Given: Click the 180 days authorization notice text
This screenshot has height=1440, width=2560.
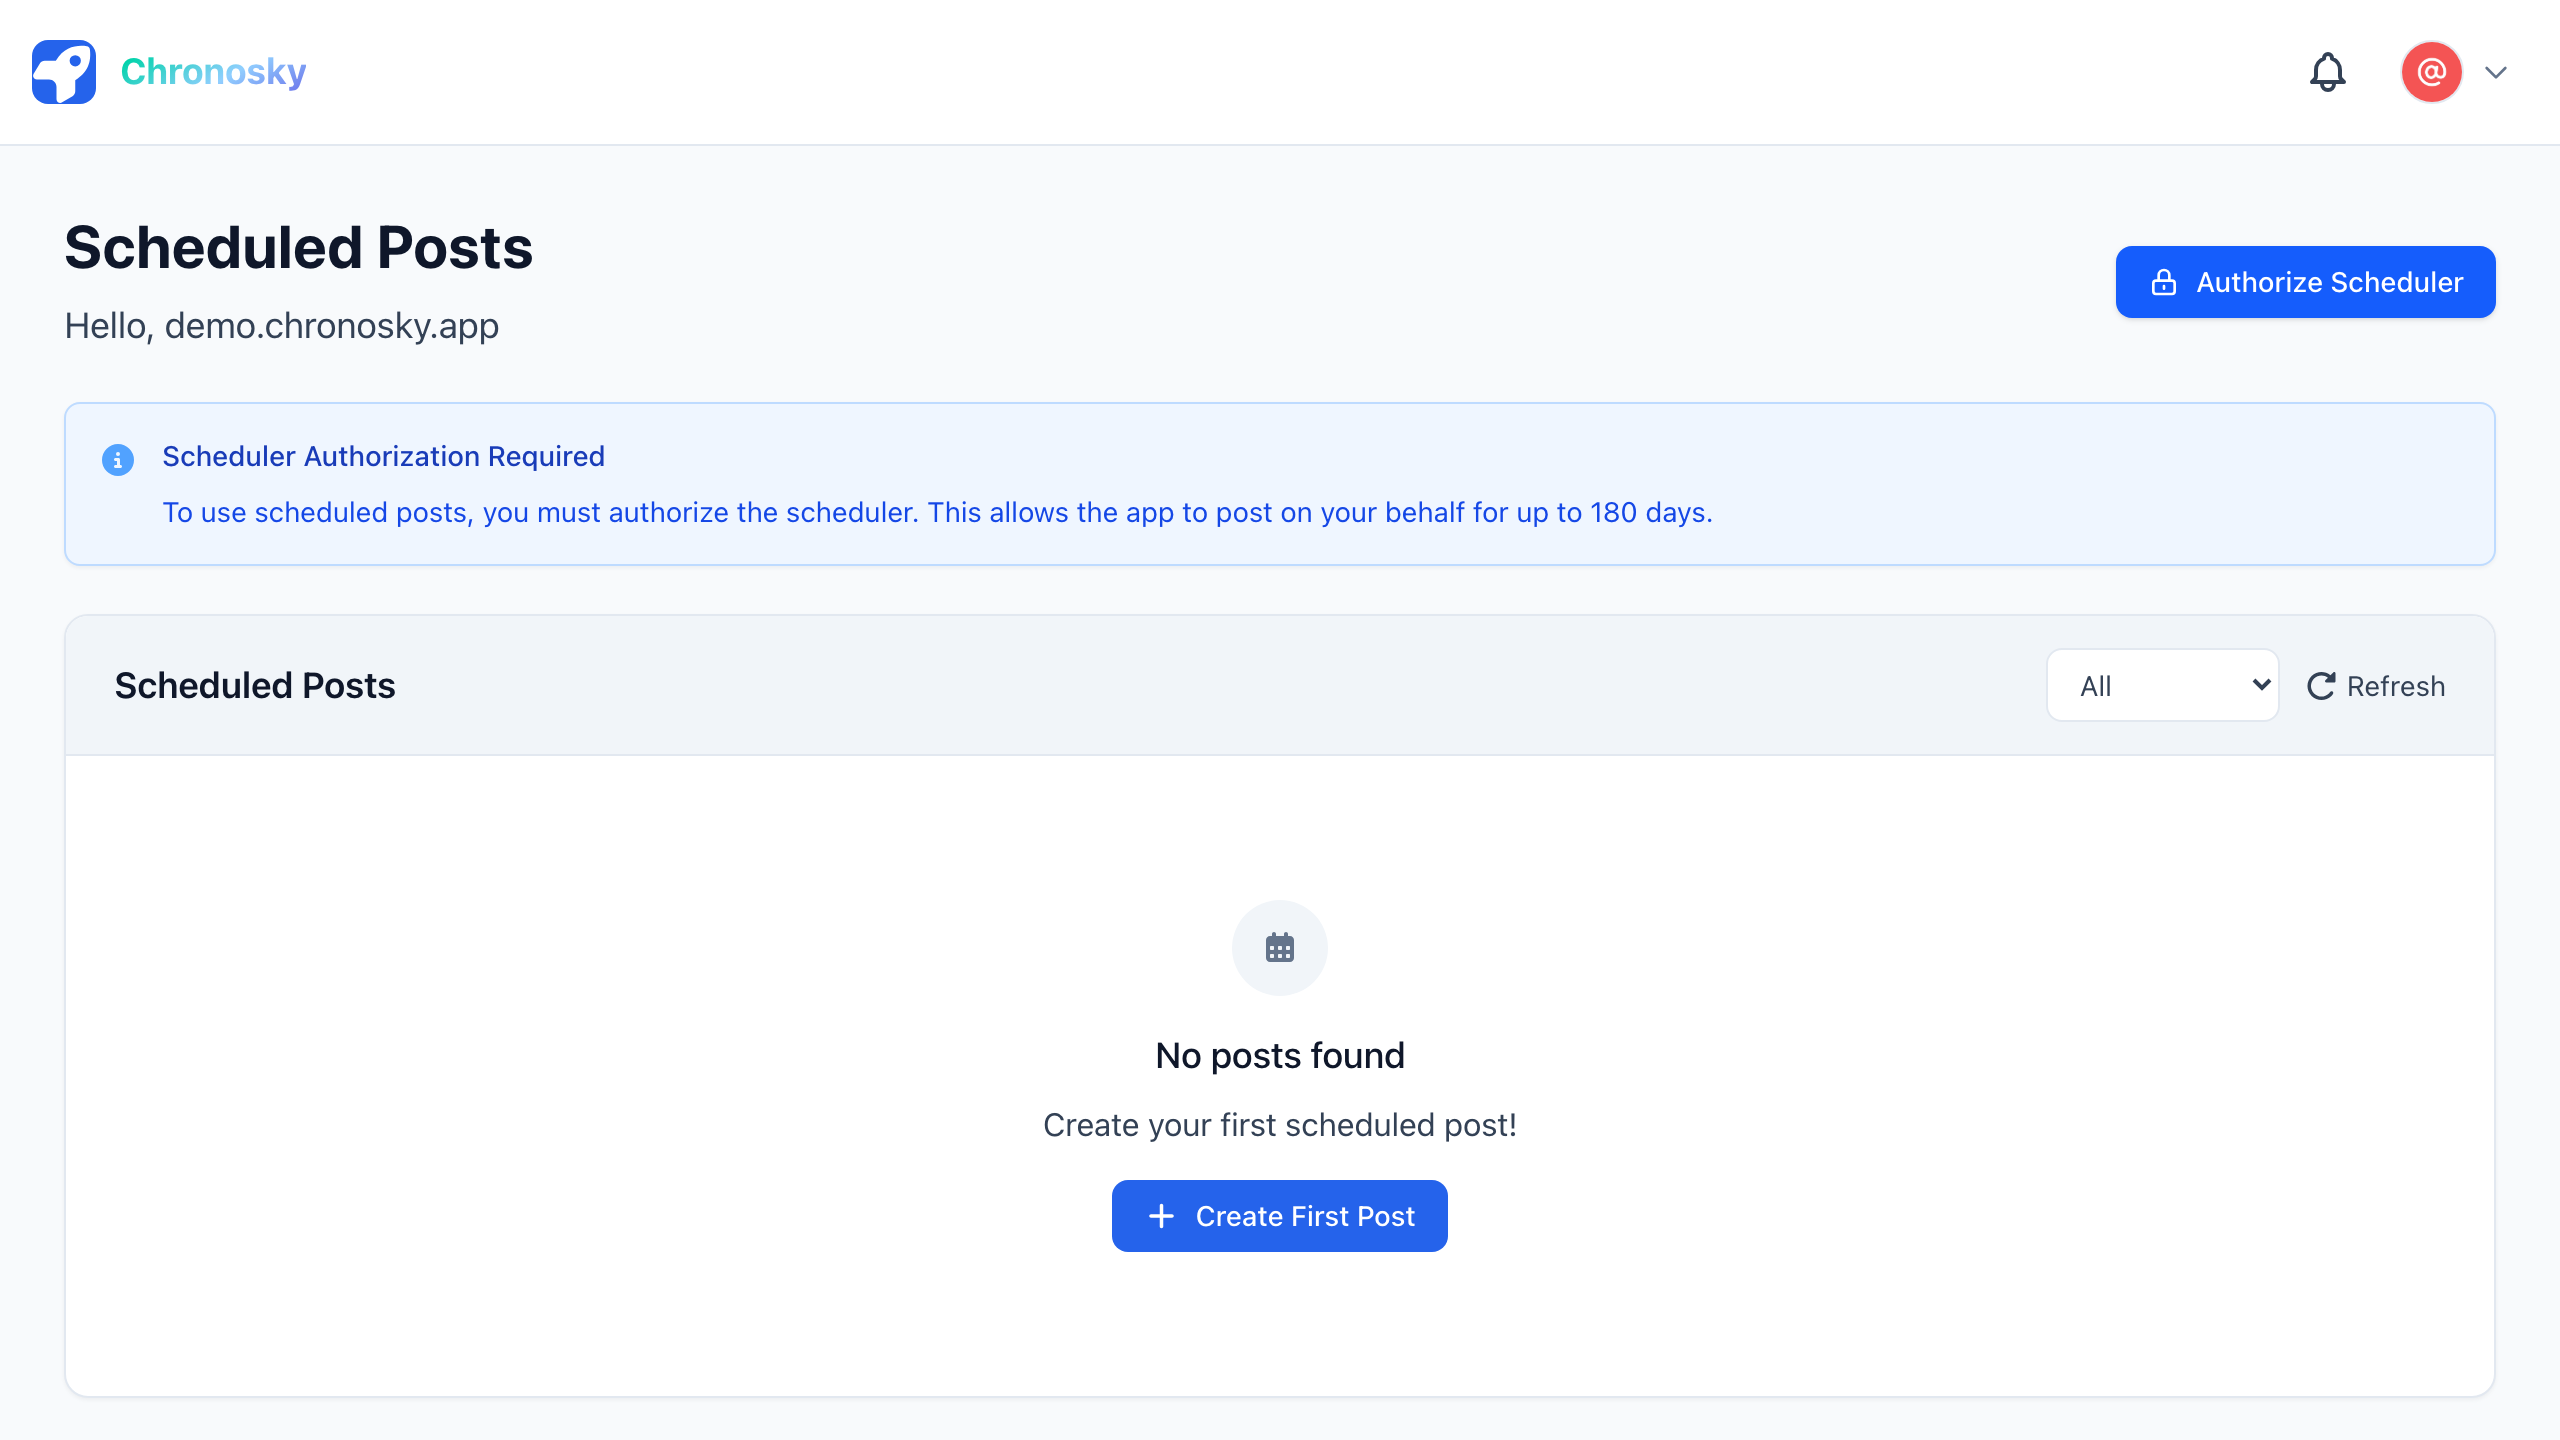Looking at the screenshot, I should (x=937, y=512).
